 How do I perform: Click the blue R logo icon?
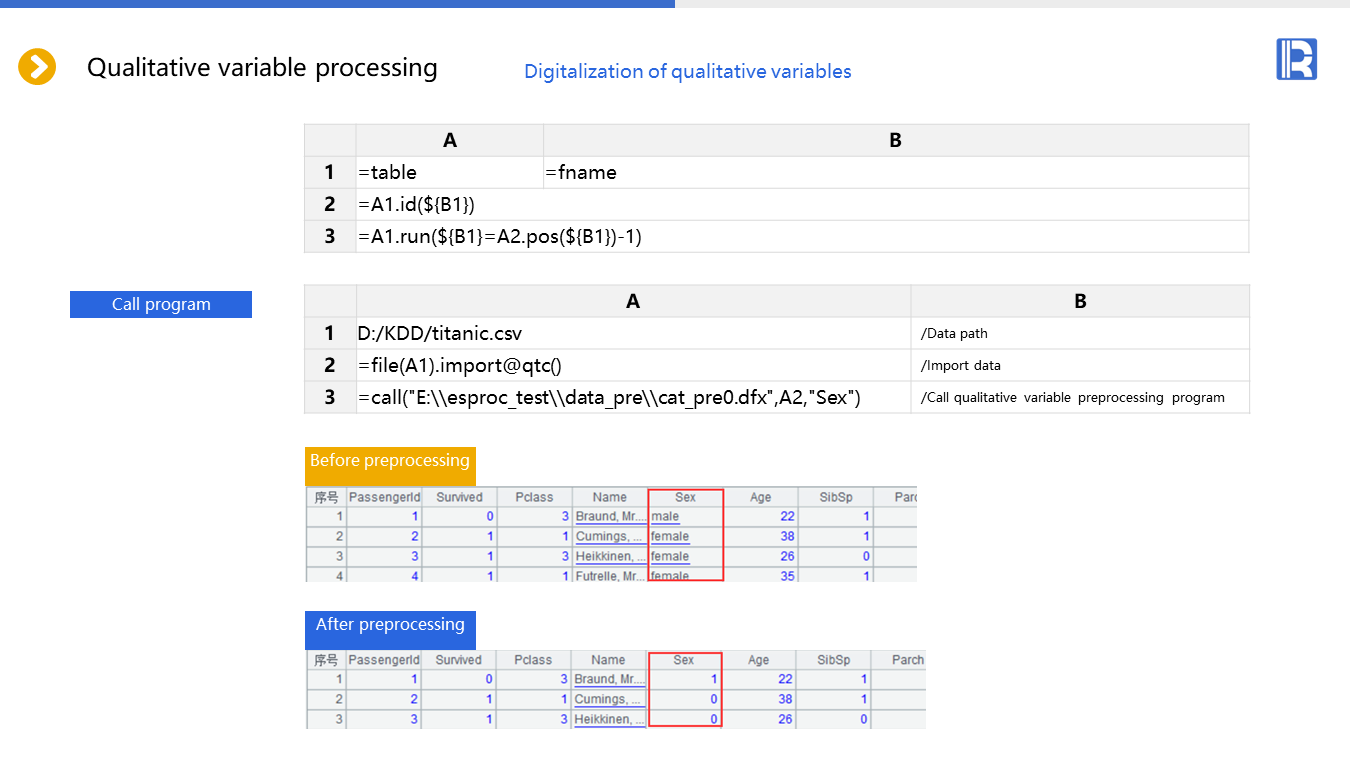pyautogui.click(x=1296, y=59)
